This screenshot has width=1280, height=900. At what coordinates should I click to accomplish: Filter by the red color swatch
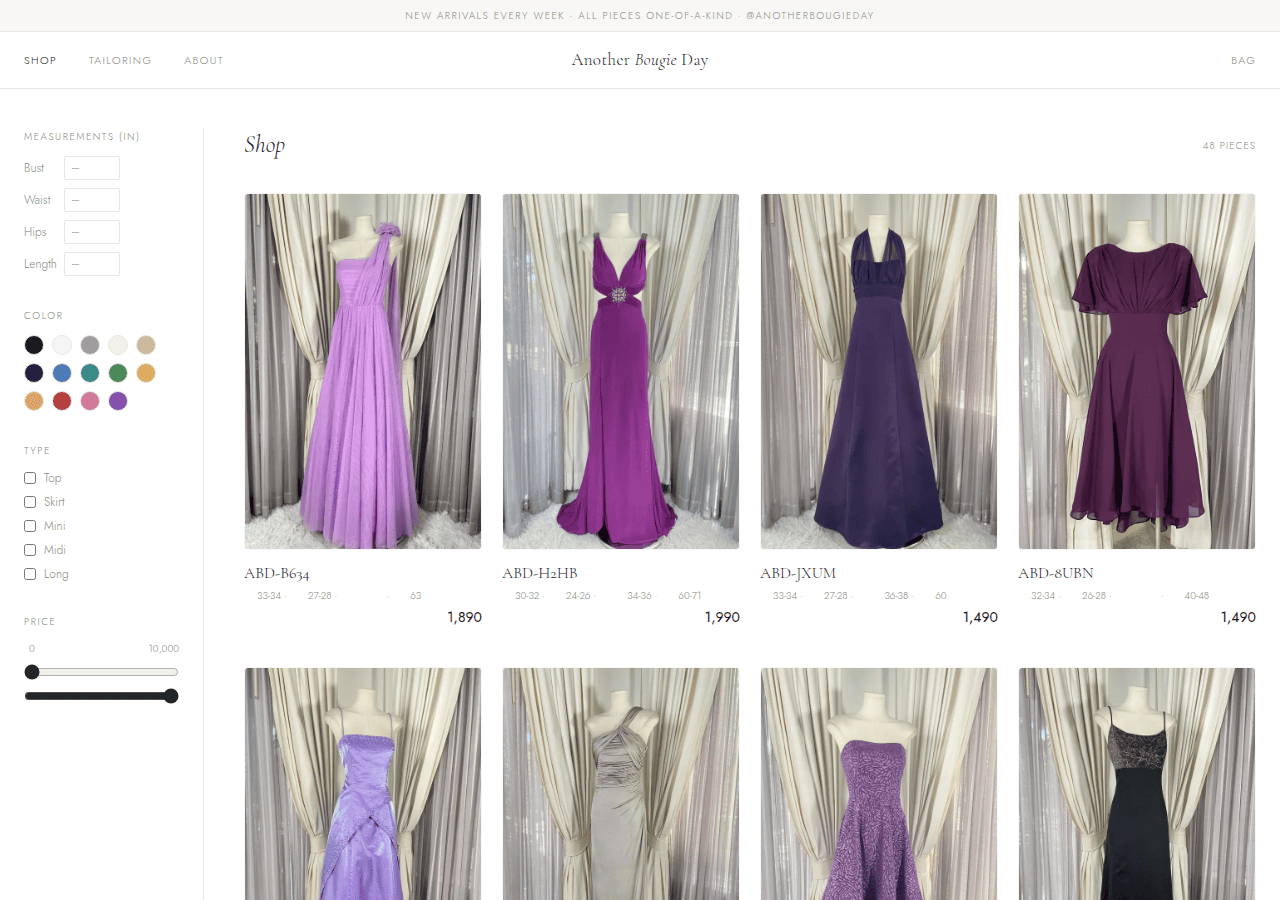tap(62, 401)
